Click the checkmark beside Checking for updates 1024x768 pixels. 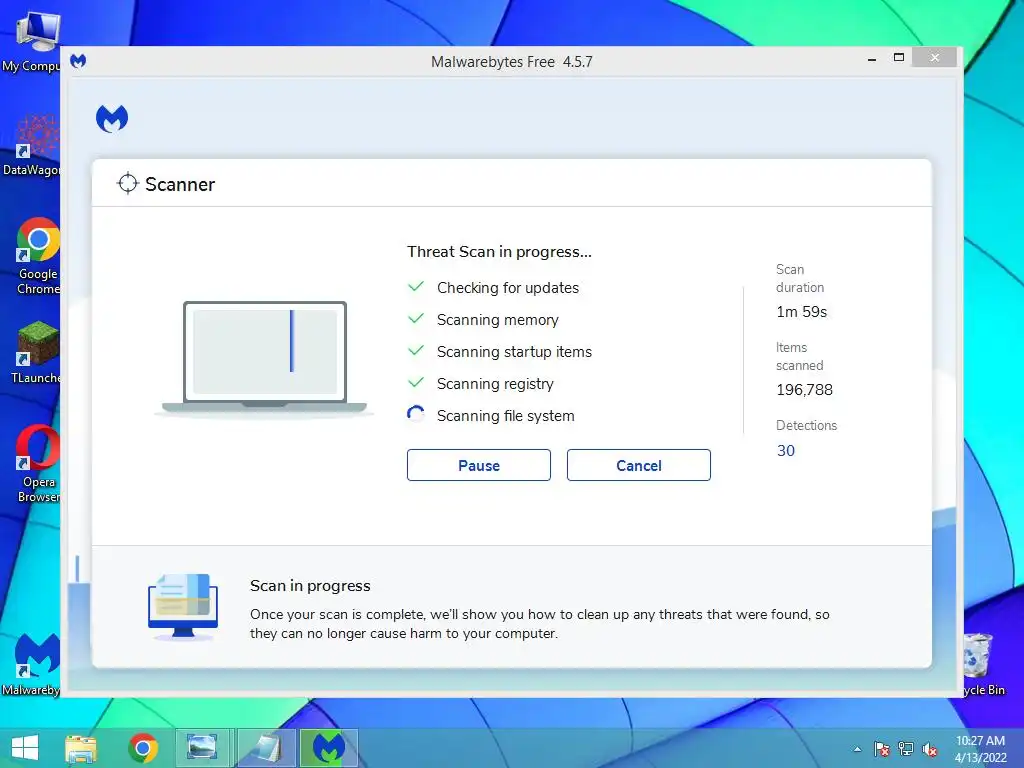coord(416,287)
